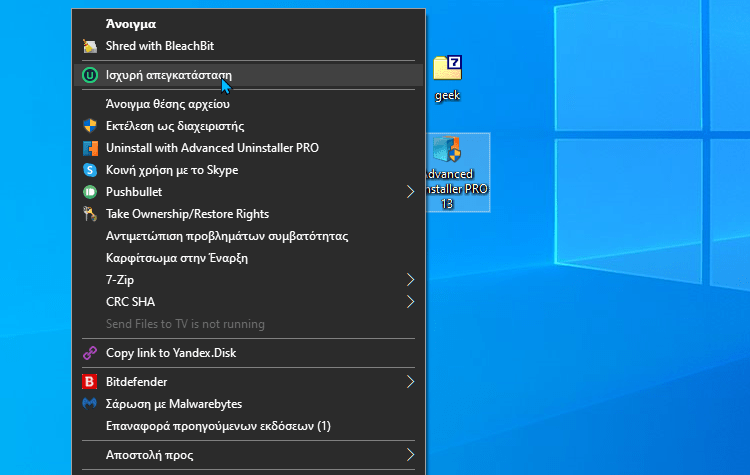750x475 pixels.
Task: Choose Take Ownership/Restore Rights
Action: [248, 214]
